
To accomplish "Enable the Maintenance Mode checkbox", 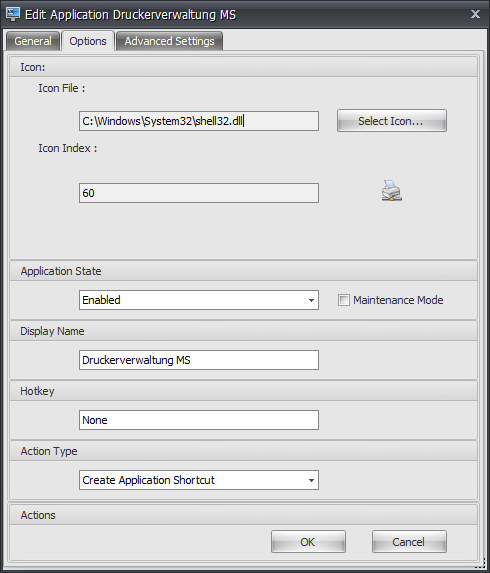I will pyautogui.click(x=343, y=300).
